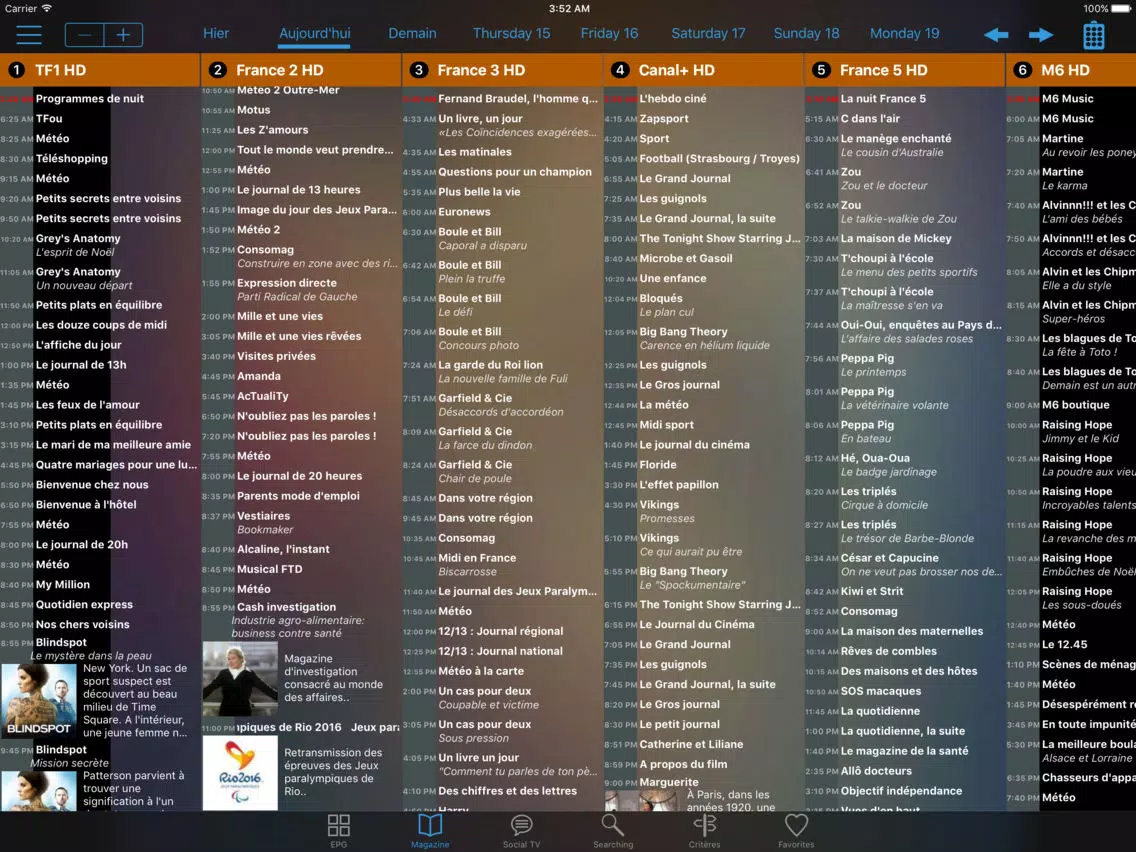This screenshot has height=852, width=1136.
Task: Select 'Parents mode d'emploi'
Action: coord(298,496)
